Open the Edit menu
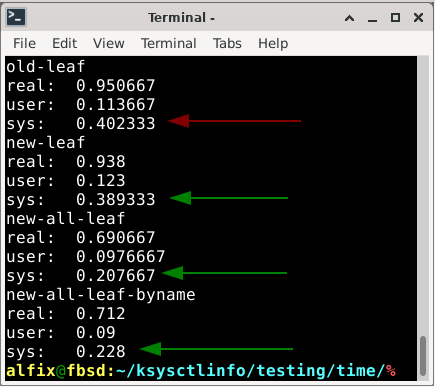This screenshot has height=387, width=435. pyautogui.click(x=65, y=43)
